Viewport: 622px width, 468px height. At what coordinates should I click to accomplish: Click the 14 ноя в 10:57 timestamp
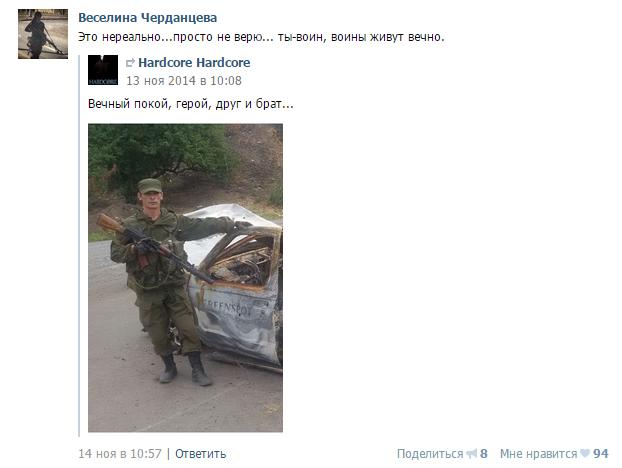(120, 454)
